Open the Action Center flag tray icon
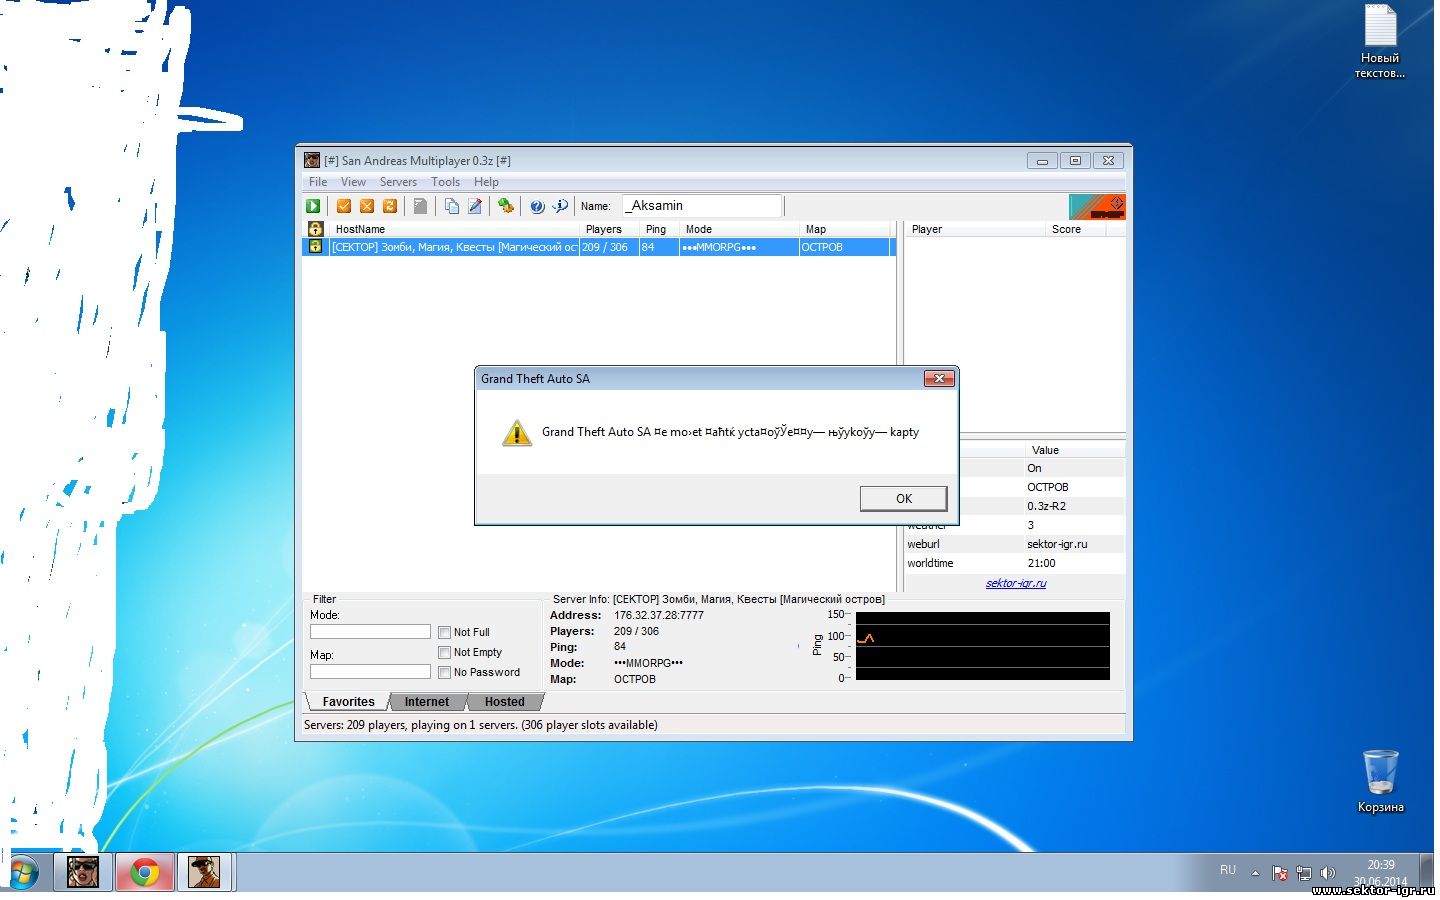This screenshot has height=900, width=1440. pyautogui.click(x=1280, y=873)
